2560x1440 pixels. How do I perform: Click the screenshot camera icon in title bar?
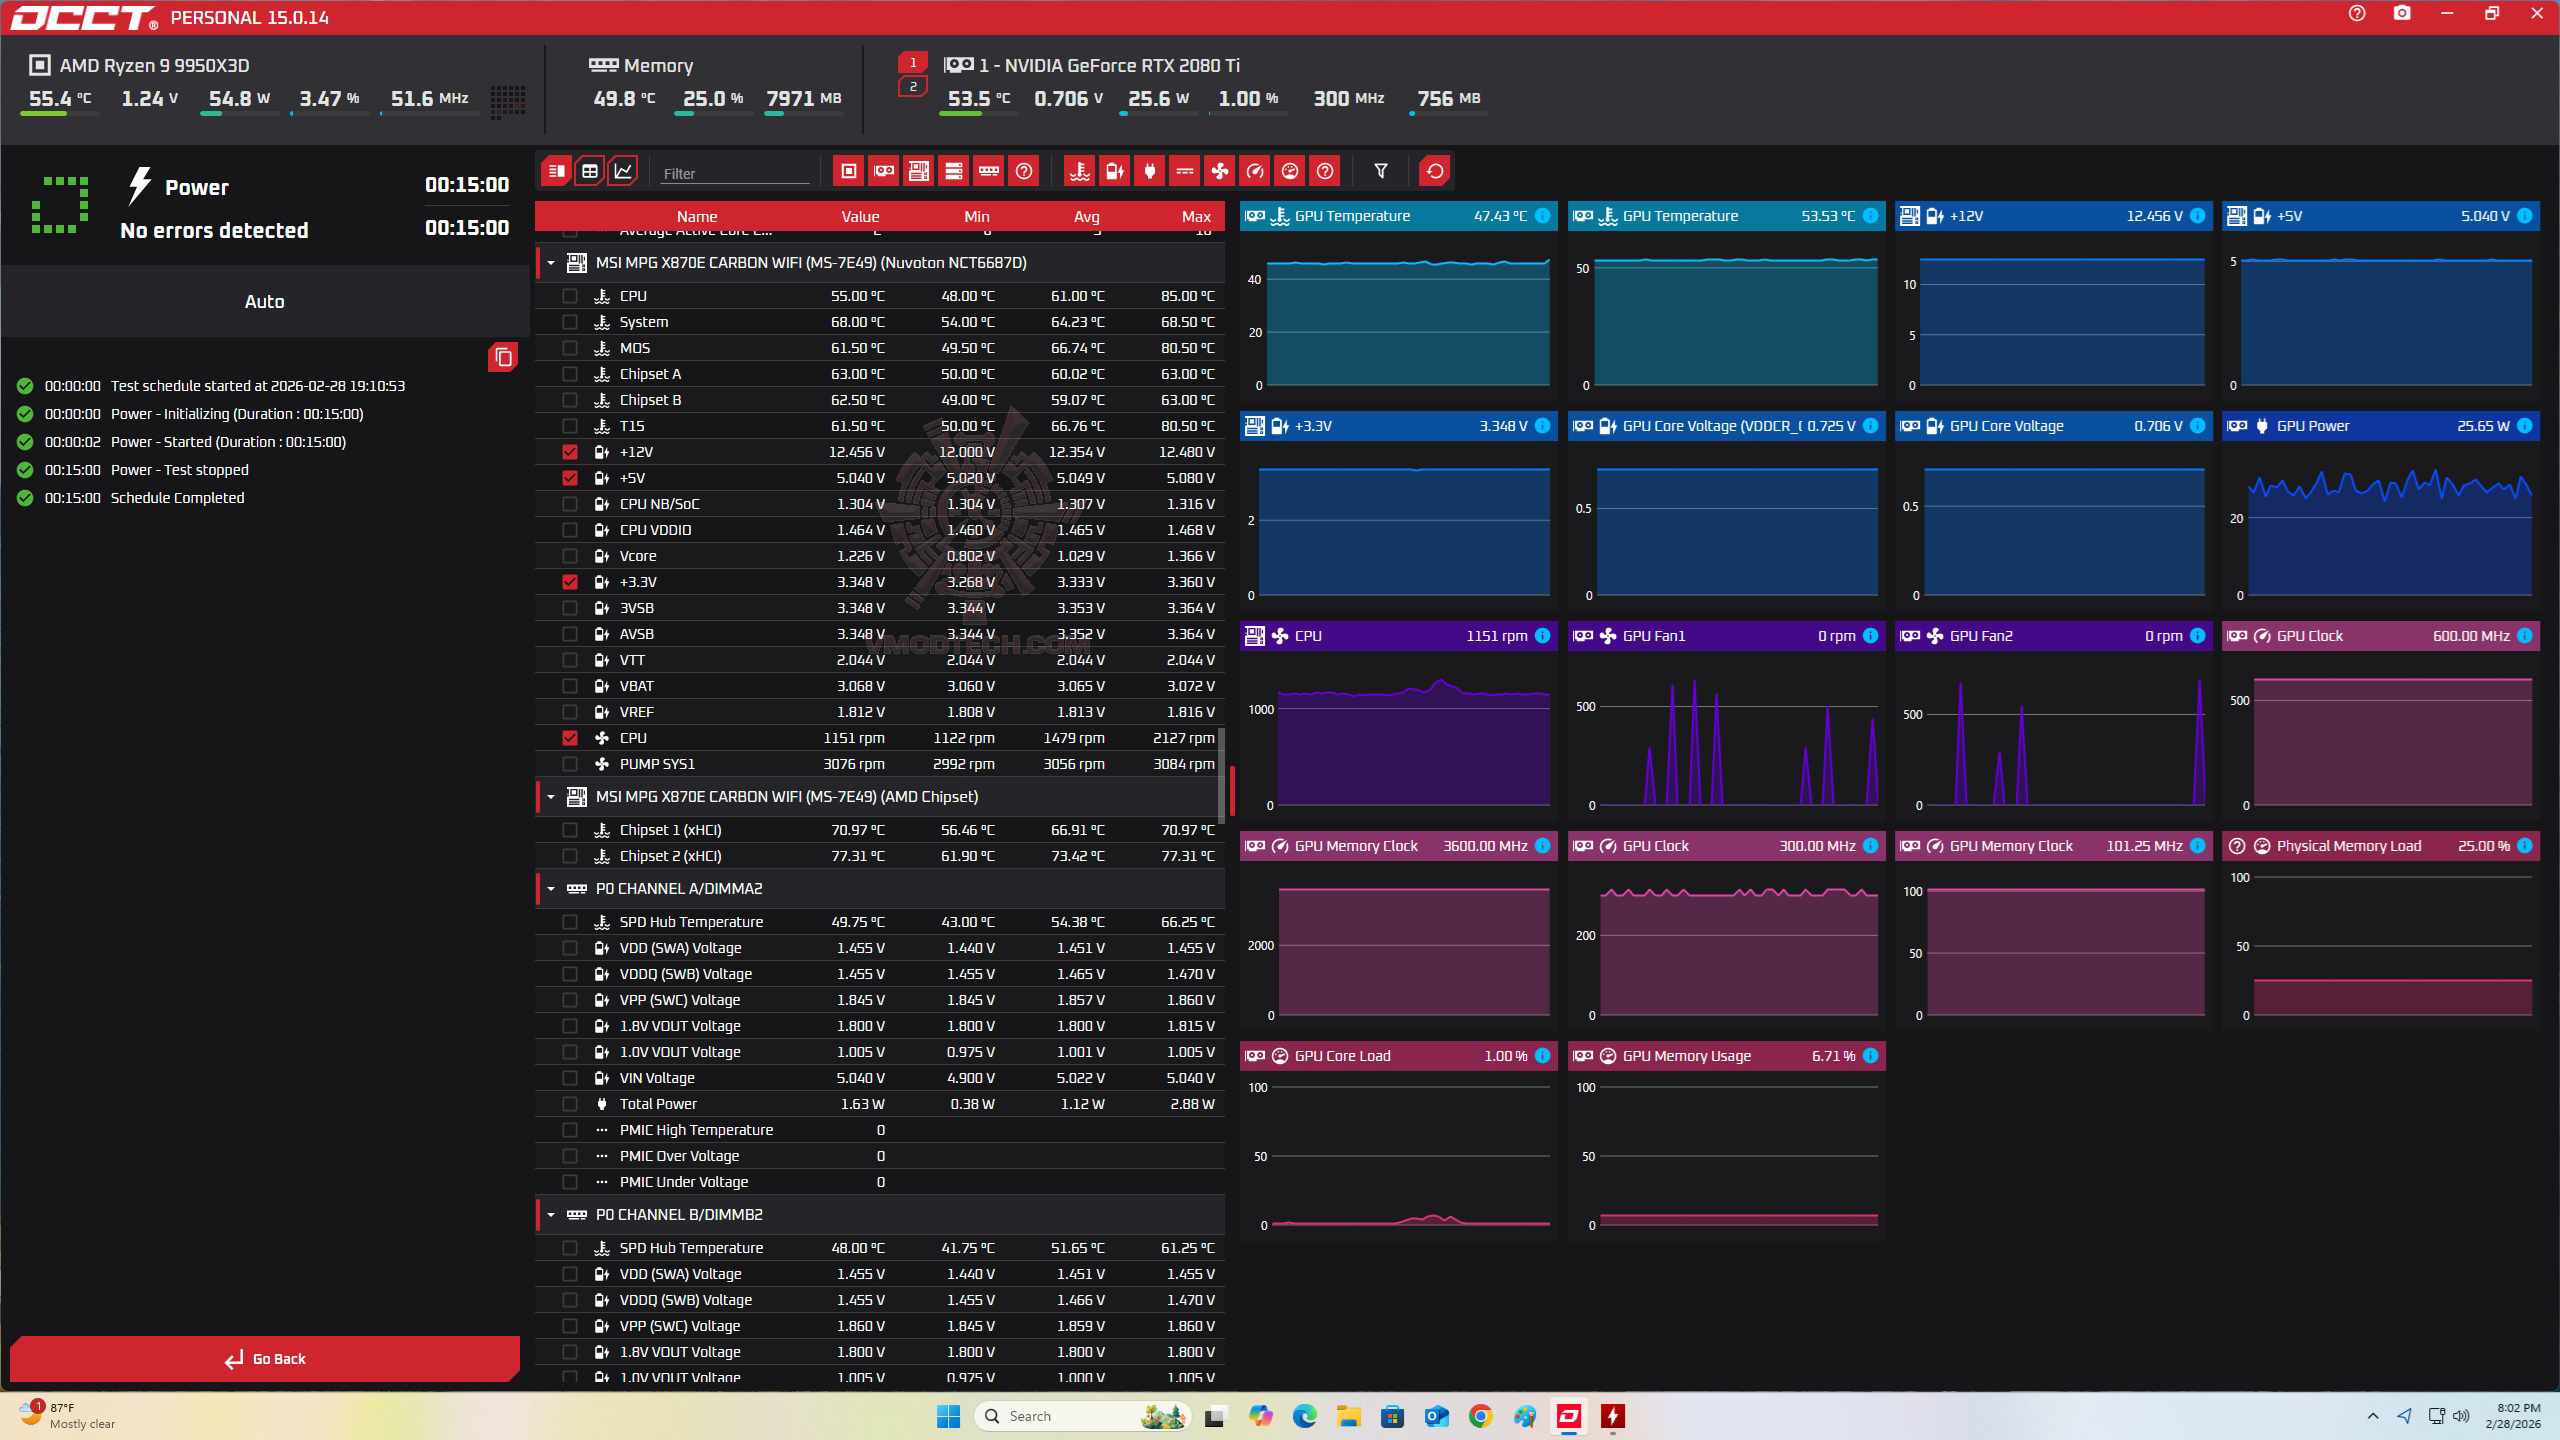click(2402, 14)
